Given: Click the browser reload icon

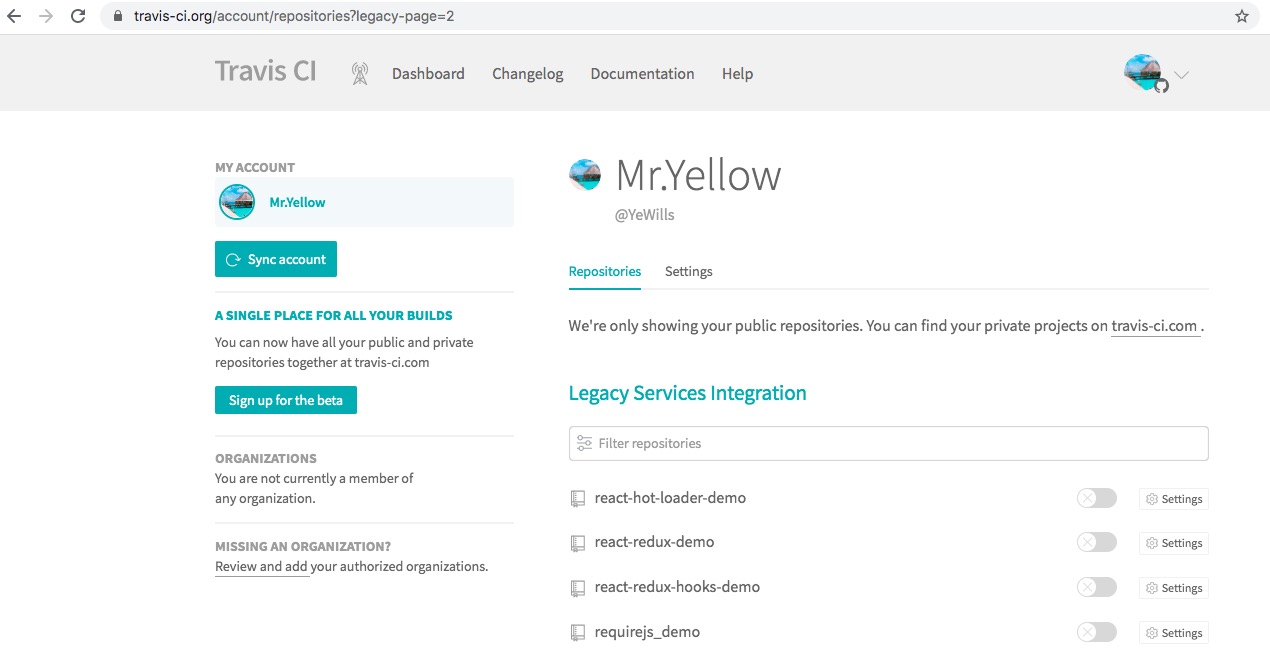Looking at the screenshot, I should [x=78, y=16].
